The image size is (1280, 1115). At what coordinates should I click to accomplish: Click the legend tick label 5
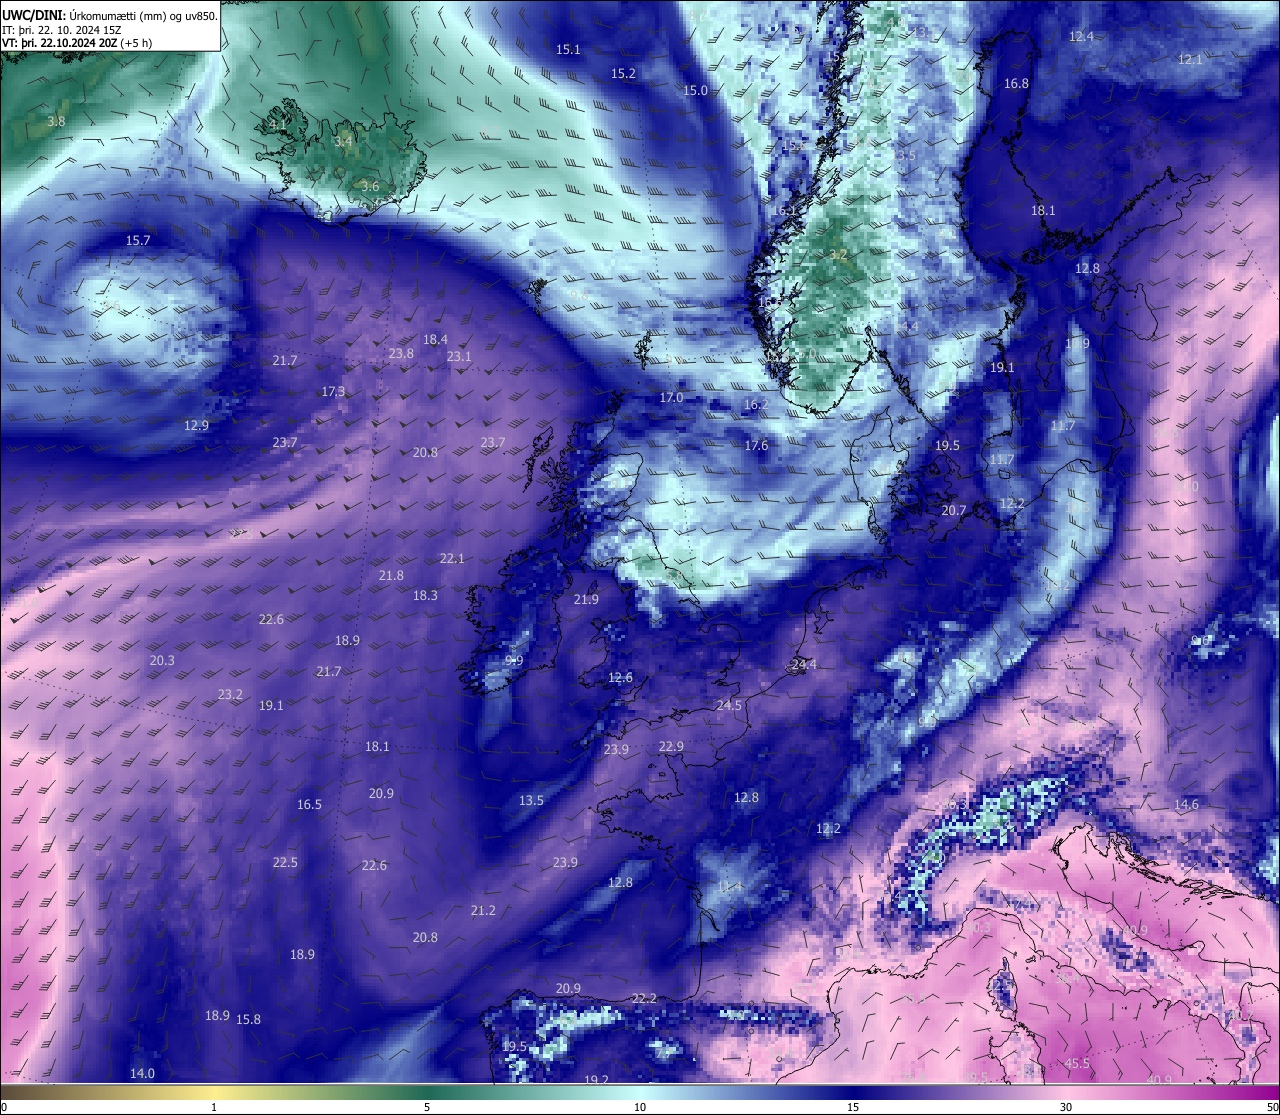tap(427, 1107)
